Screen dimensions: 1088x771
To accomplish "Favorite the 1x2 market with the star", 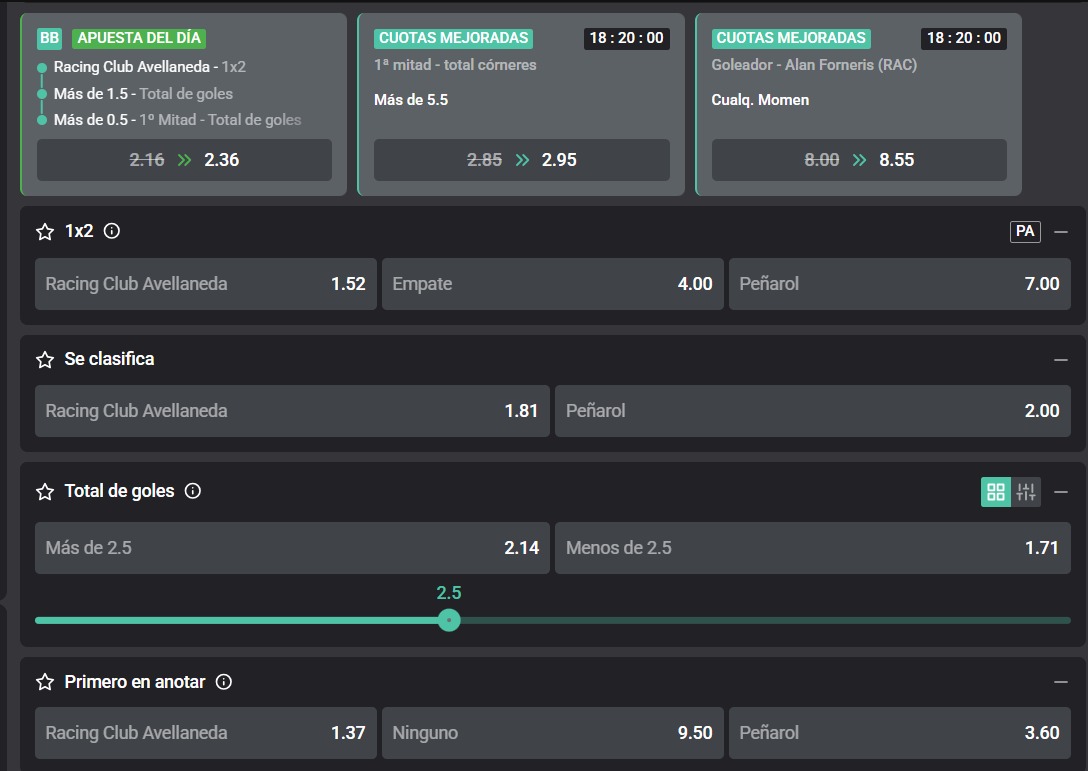I will pos(45,232).
